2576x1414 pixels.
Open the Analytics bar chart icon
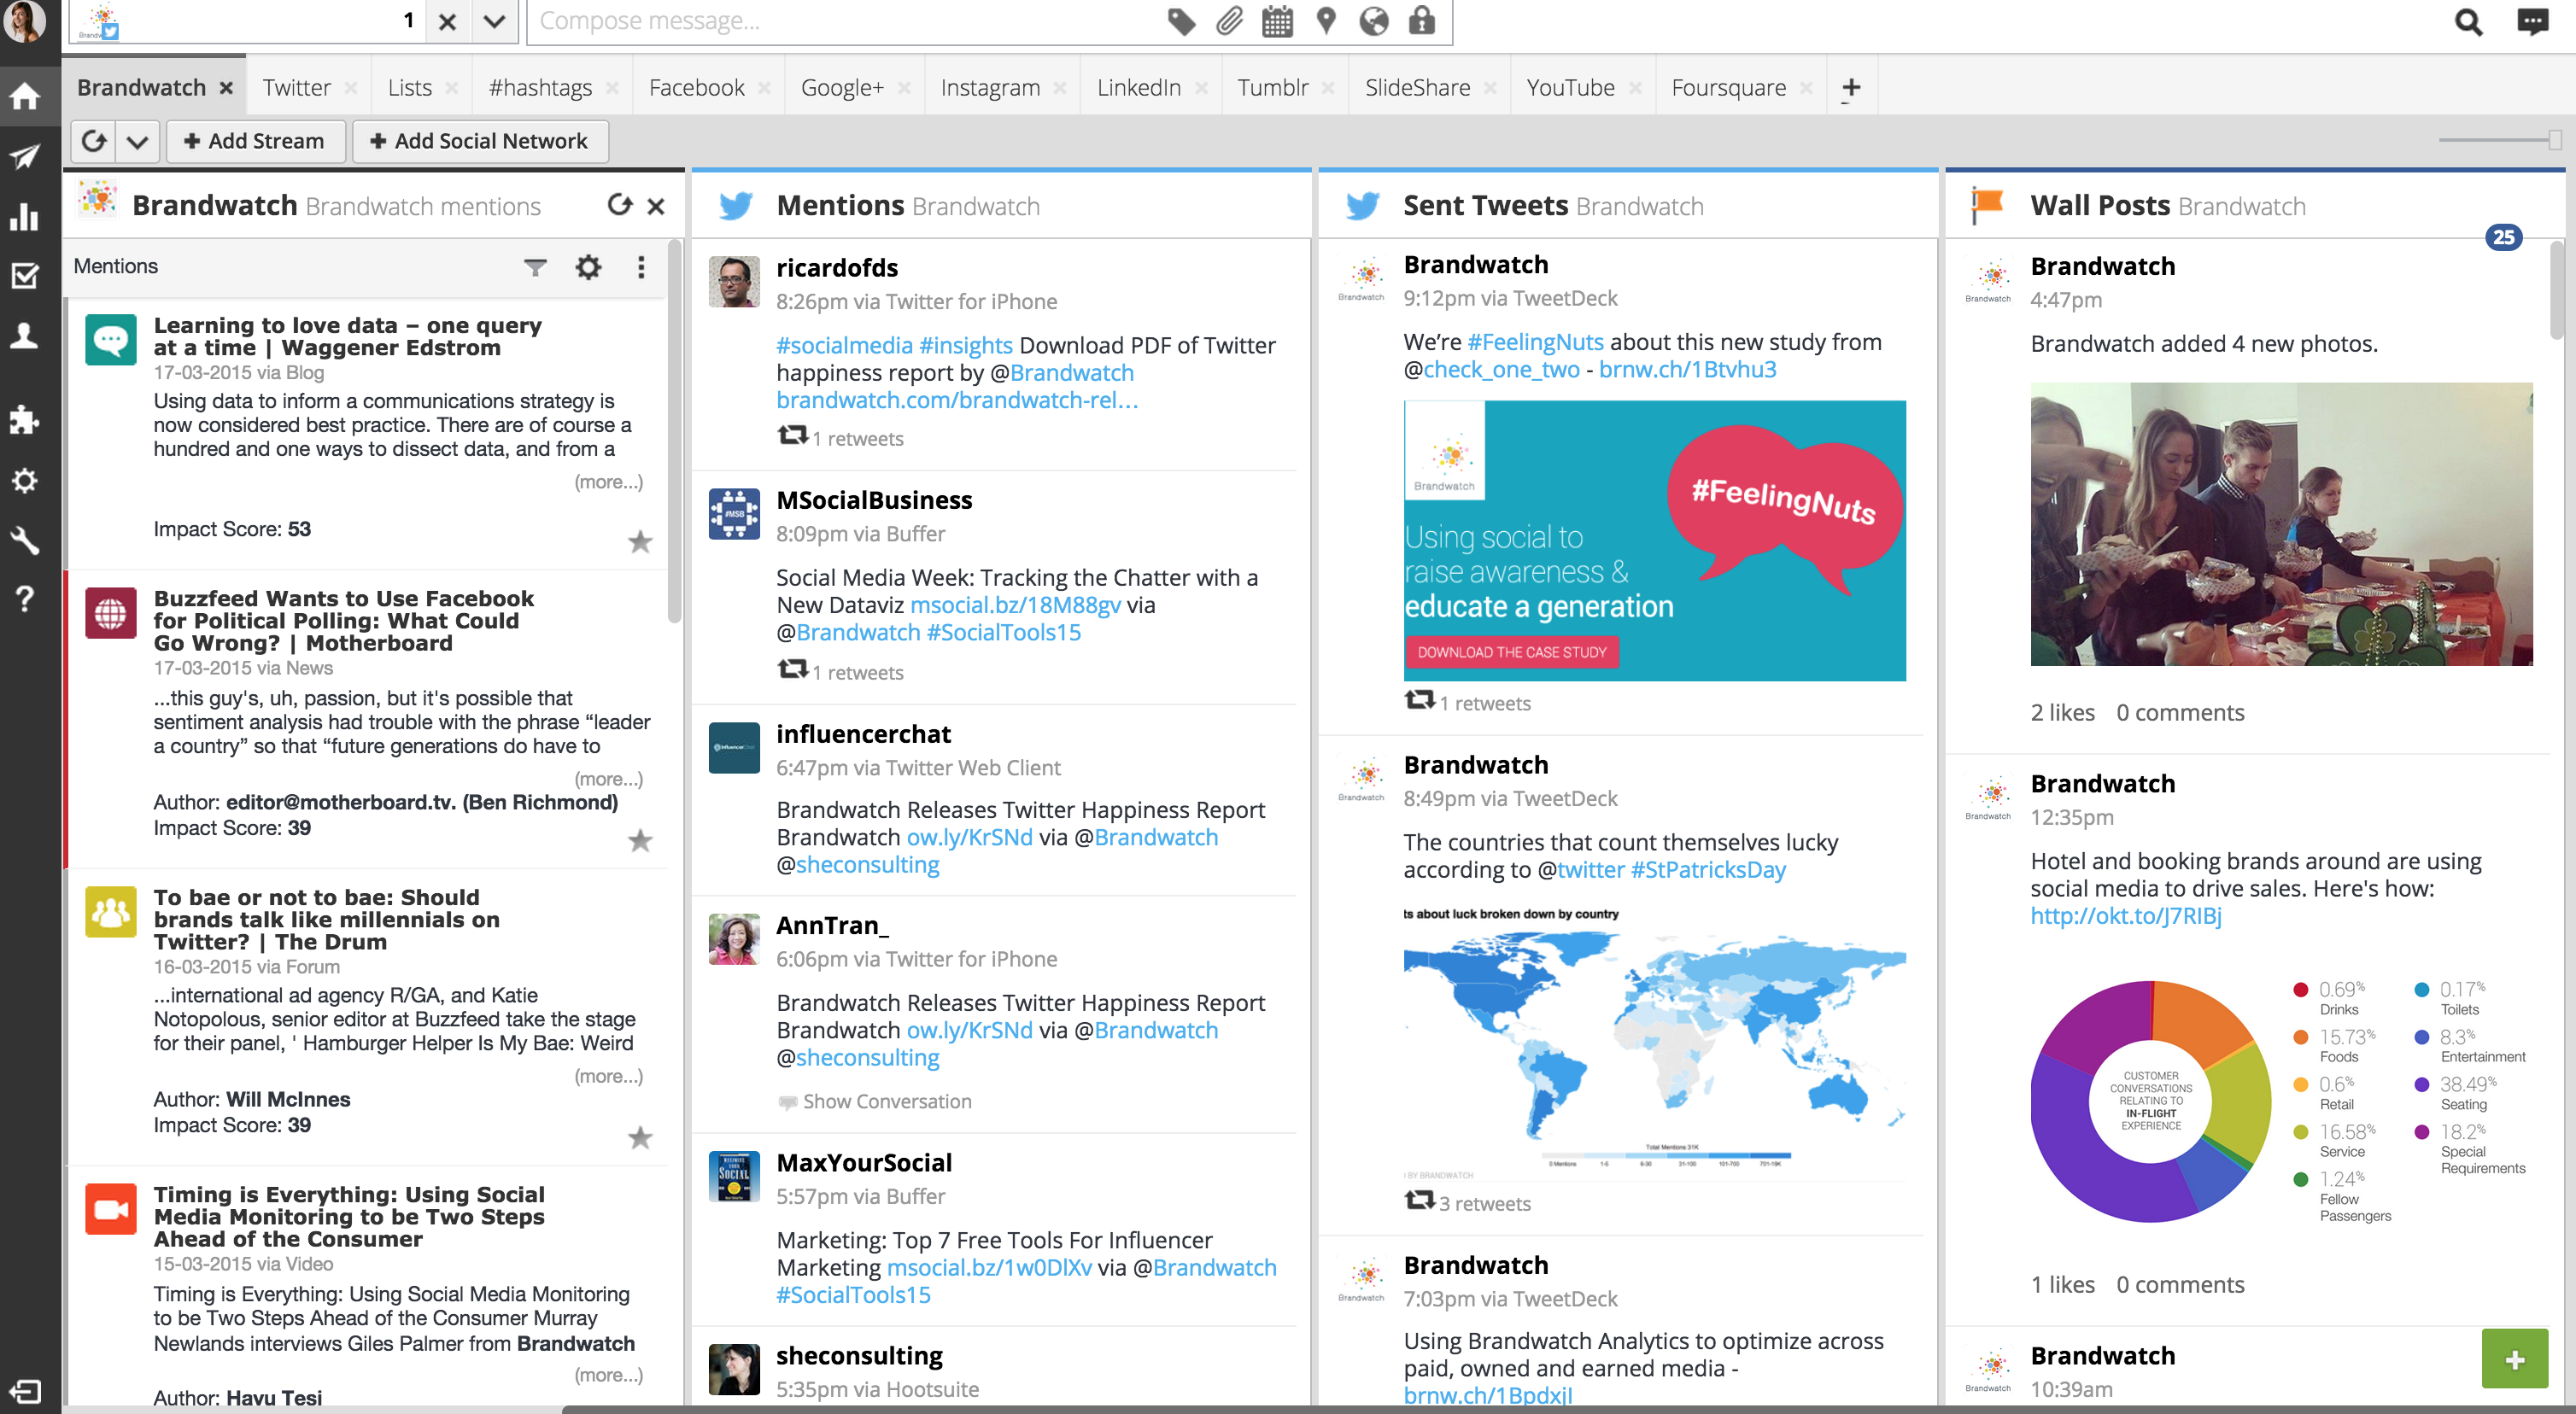(25, 216)
